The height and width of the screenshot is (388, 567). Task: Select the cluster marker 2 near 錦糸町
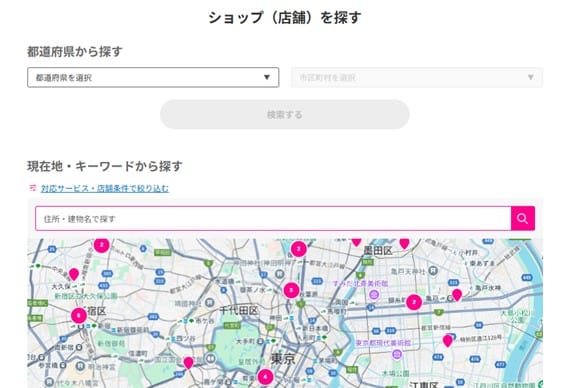tap(414, 302)
